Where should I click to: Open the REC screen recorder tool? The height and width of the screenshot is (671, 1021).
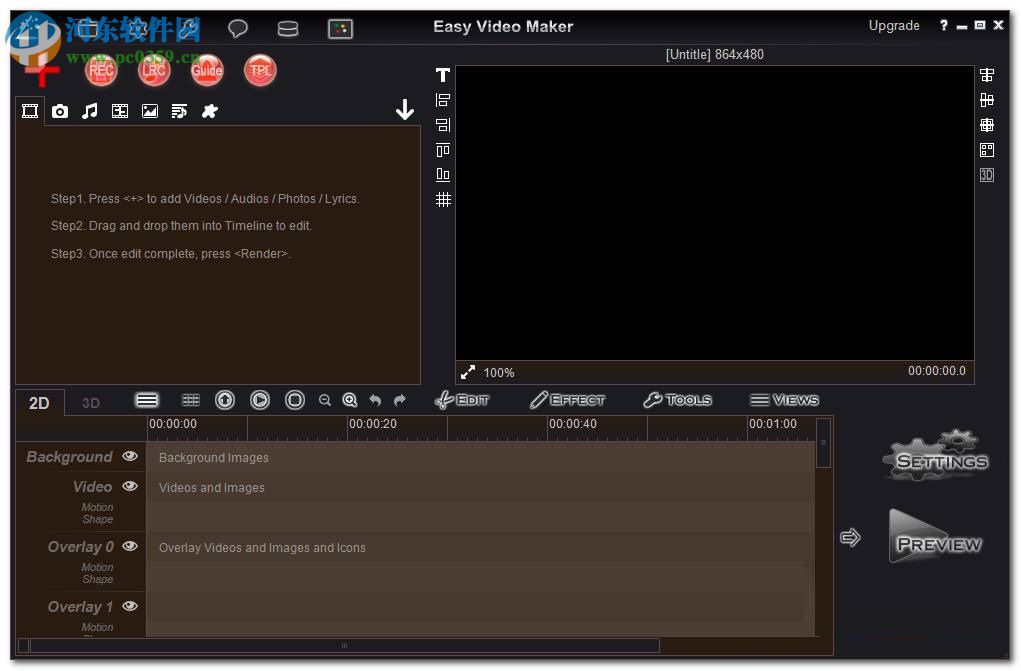pos(100,70)
